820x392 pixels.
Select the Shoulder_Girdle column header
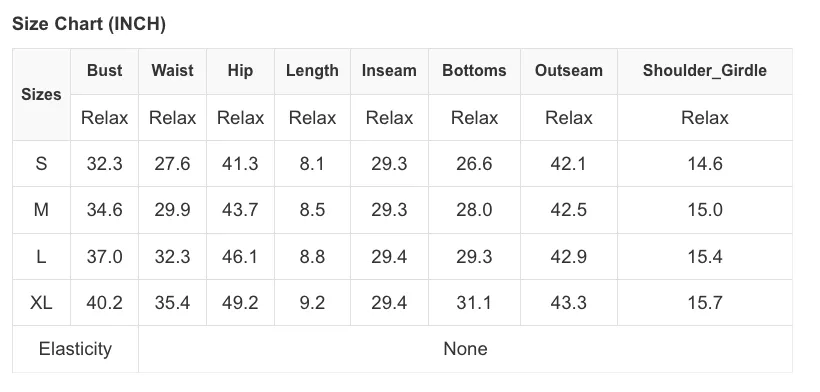[x=704, y=71]
